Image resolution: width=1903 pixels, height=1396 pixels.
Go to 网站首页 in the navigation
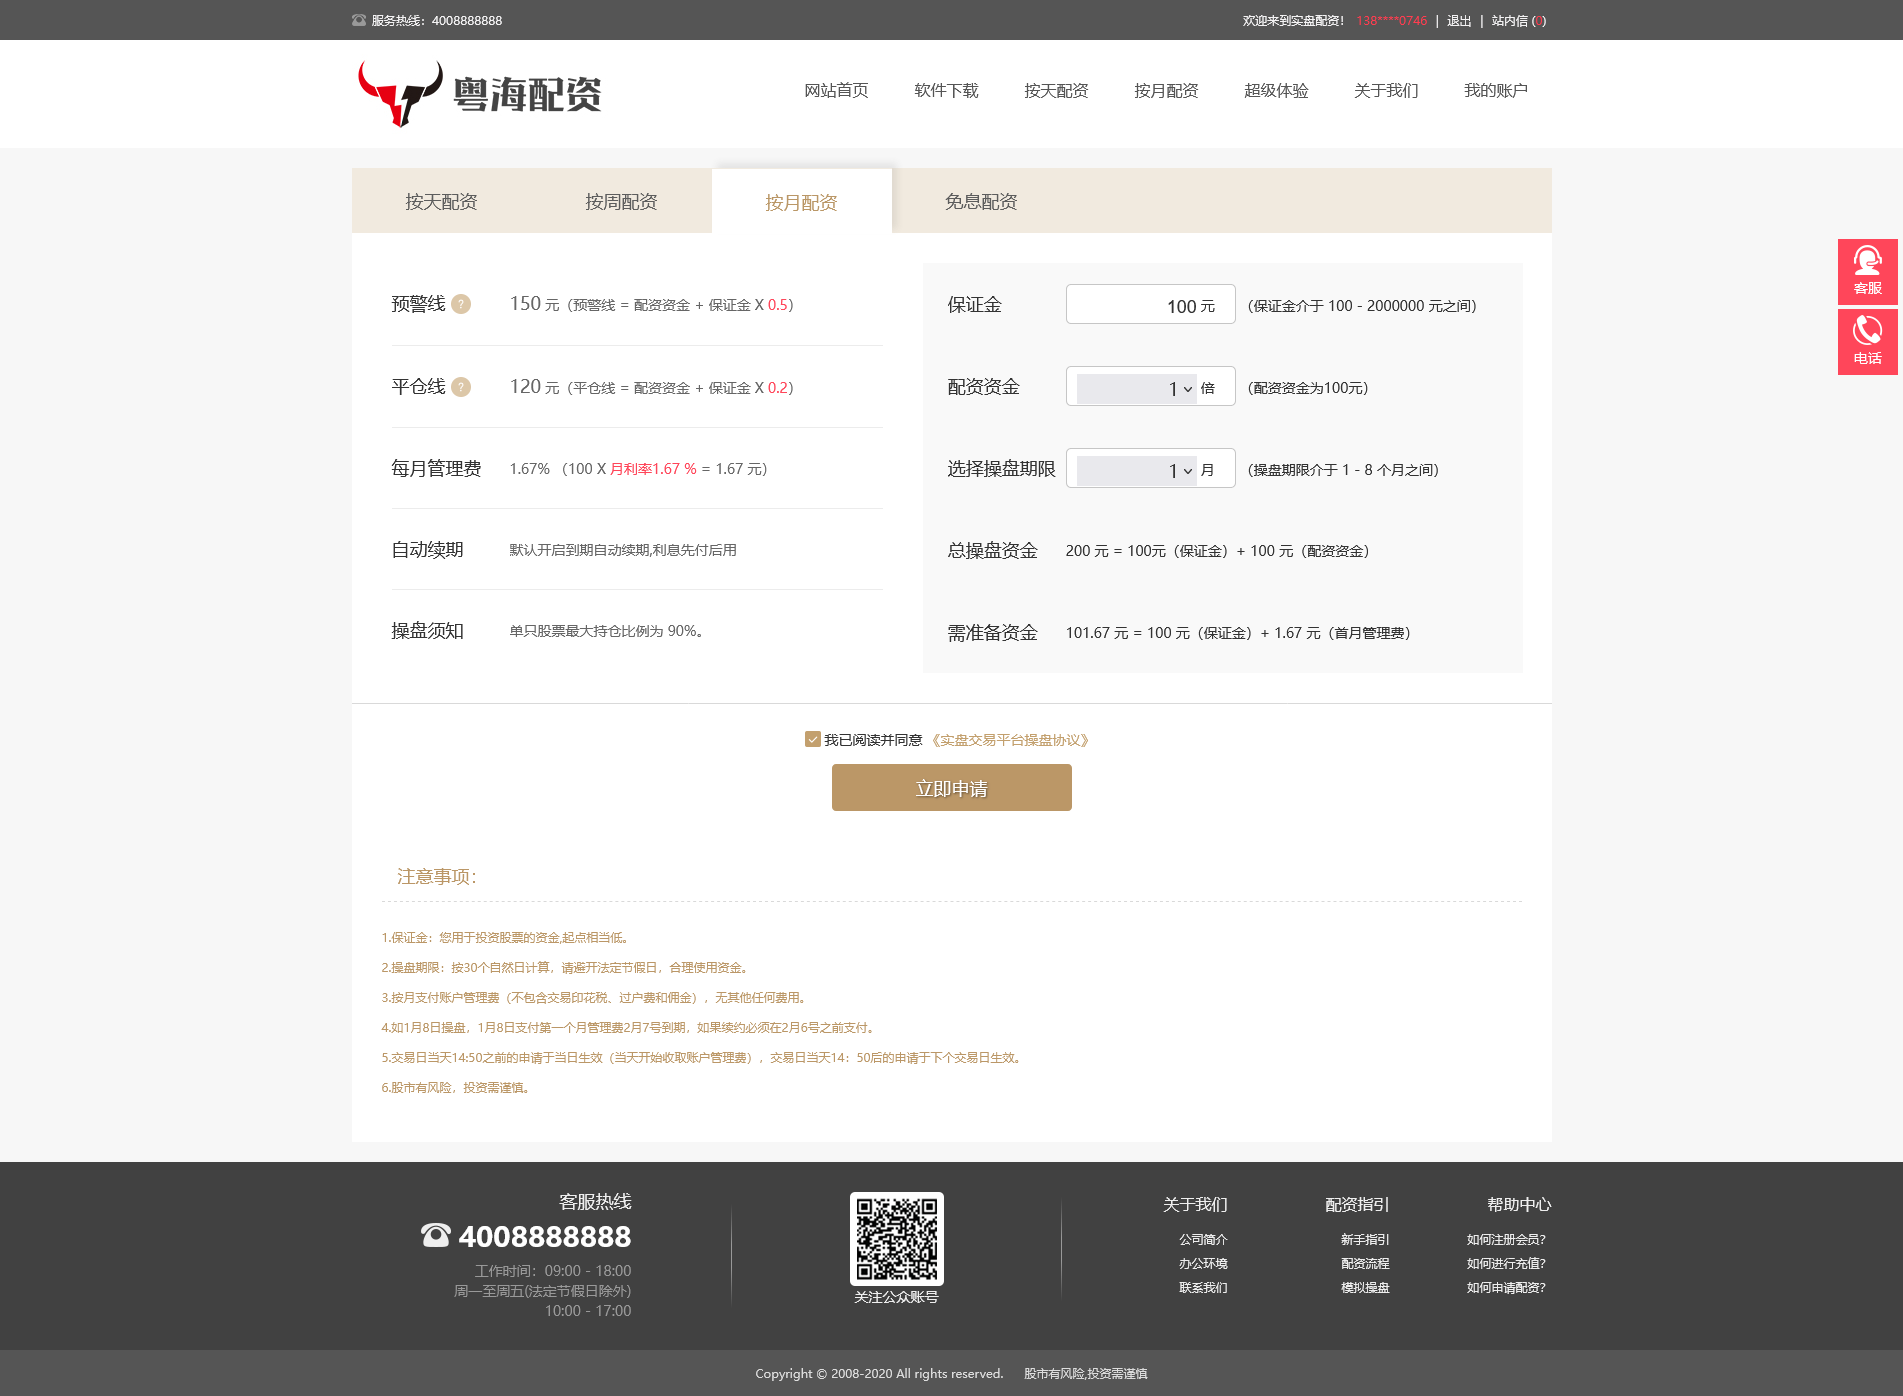(836, 91)
